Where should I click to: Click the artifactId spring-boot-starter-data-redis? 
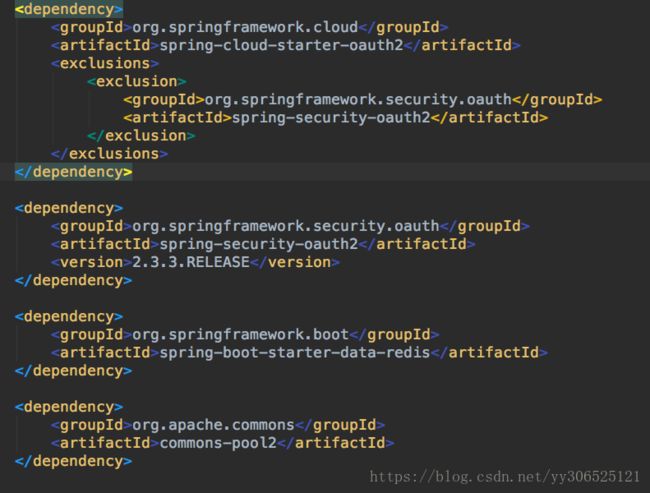coord(295,352)
